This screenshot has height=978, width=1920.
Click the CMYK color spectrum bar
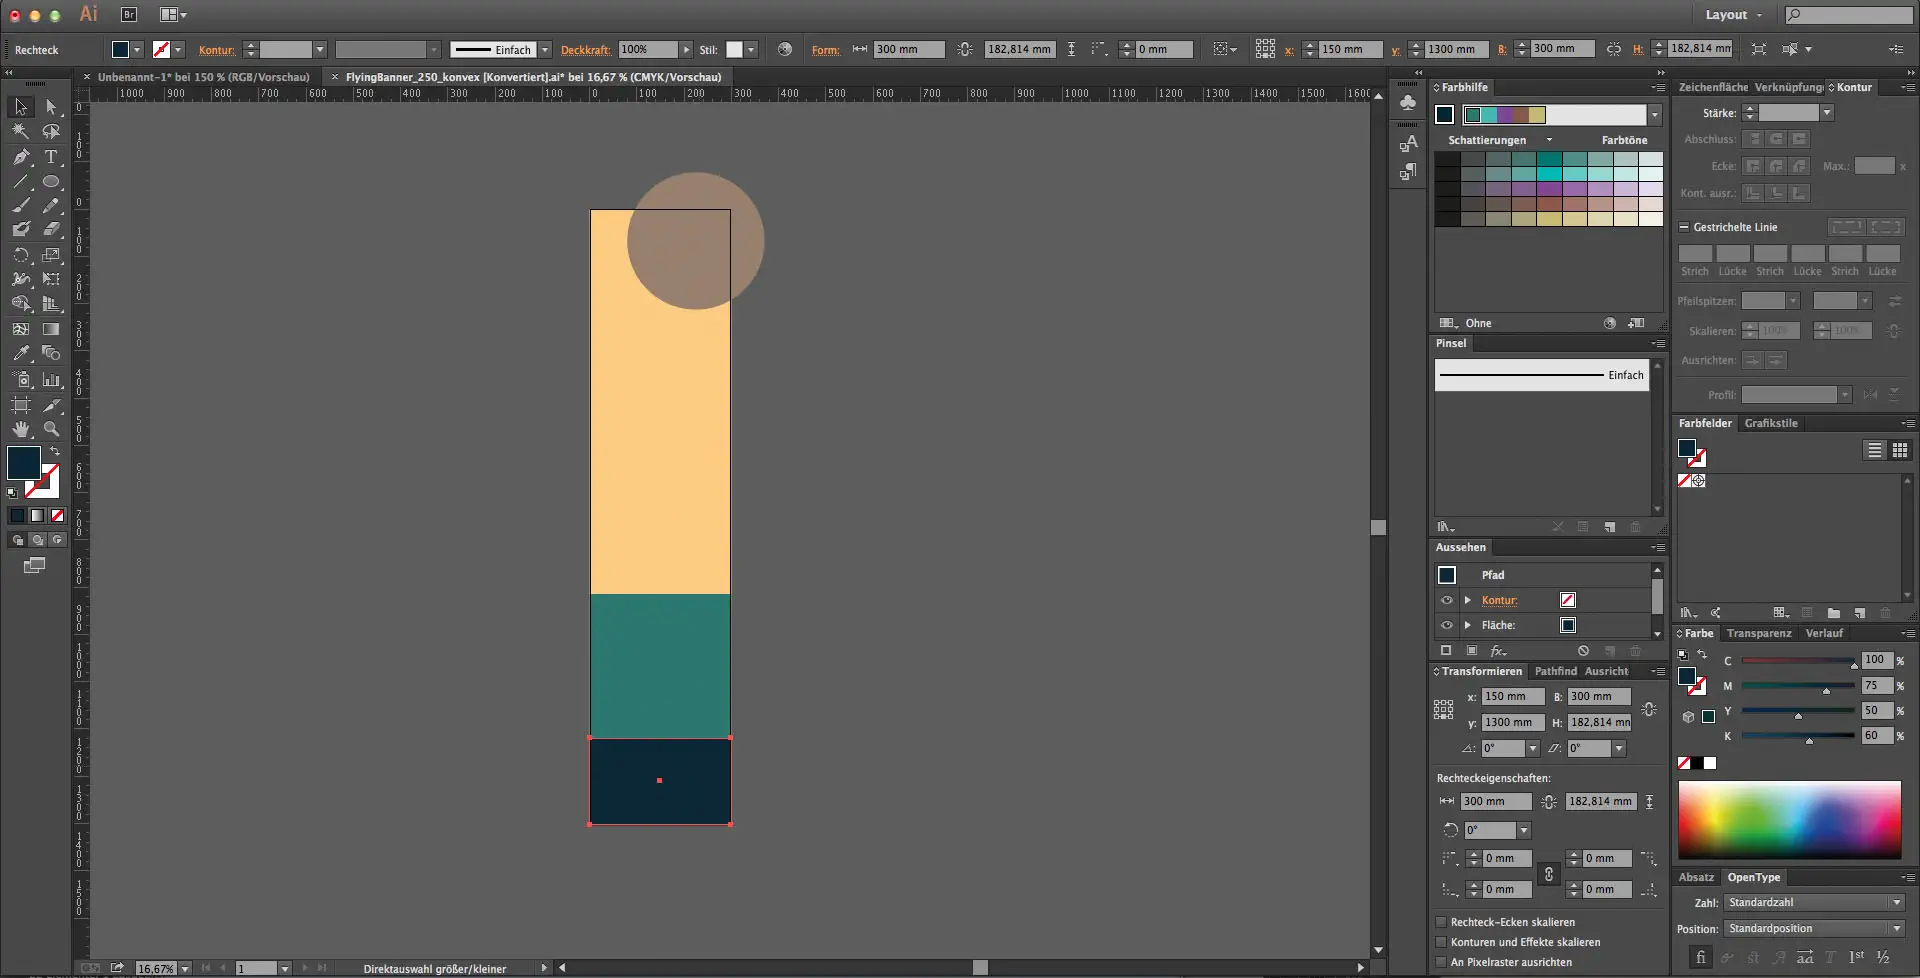click(1789, 819)
